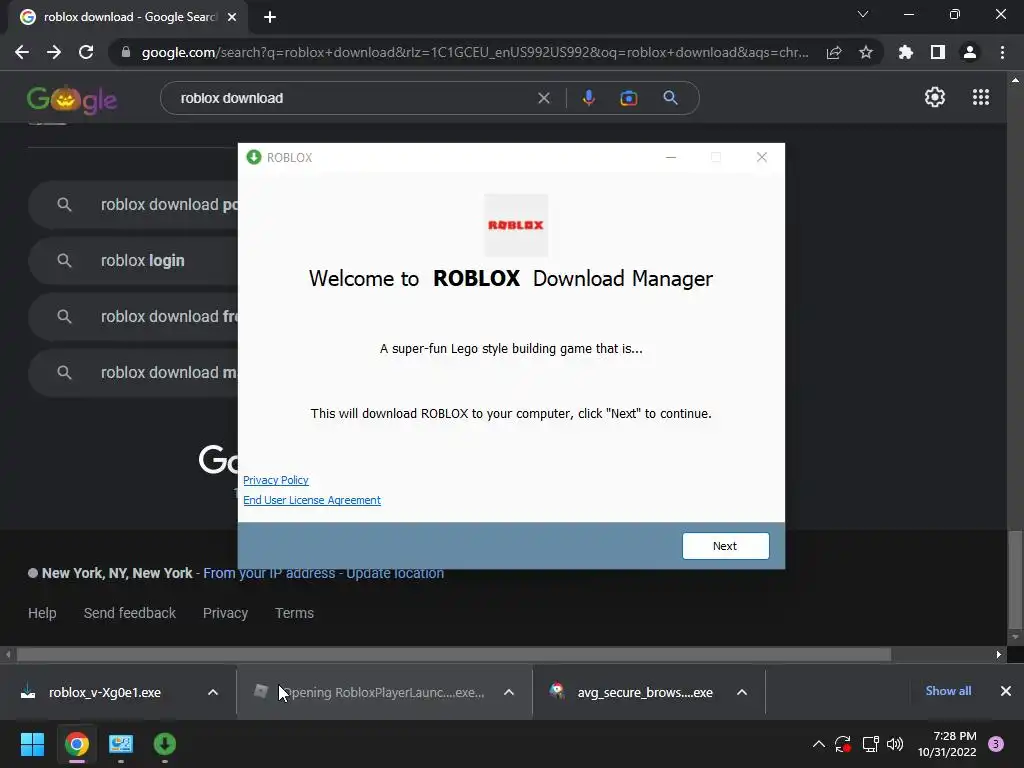Reload the Google search page
Viewport: 1024px width, 768px height.
click(x=86, y=52)
